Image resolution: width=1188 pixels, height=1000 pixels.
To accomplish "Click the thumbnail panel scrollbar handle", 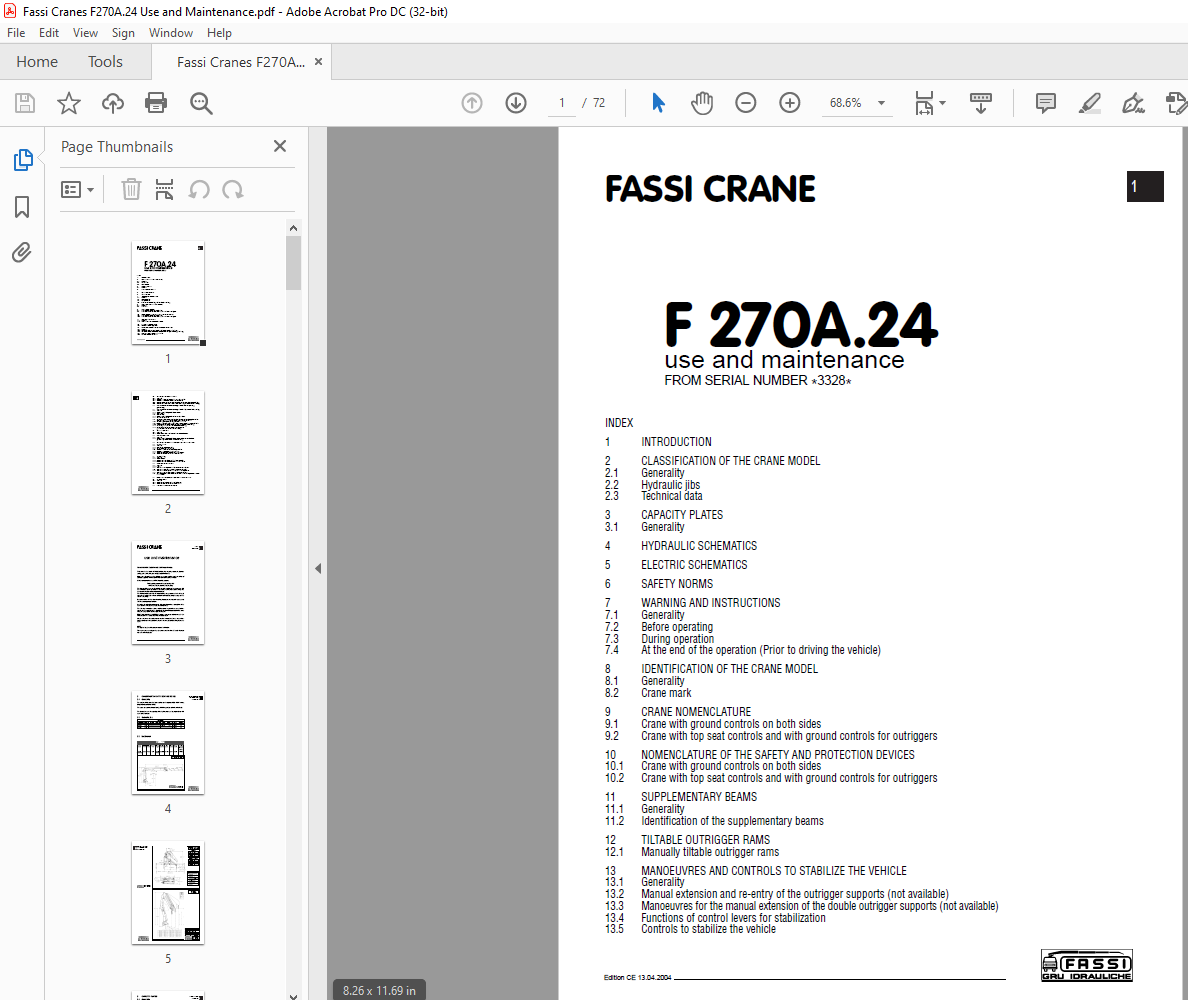I will 293,263.
